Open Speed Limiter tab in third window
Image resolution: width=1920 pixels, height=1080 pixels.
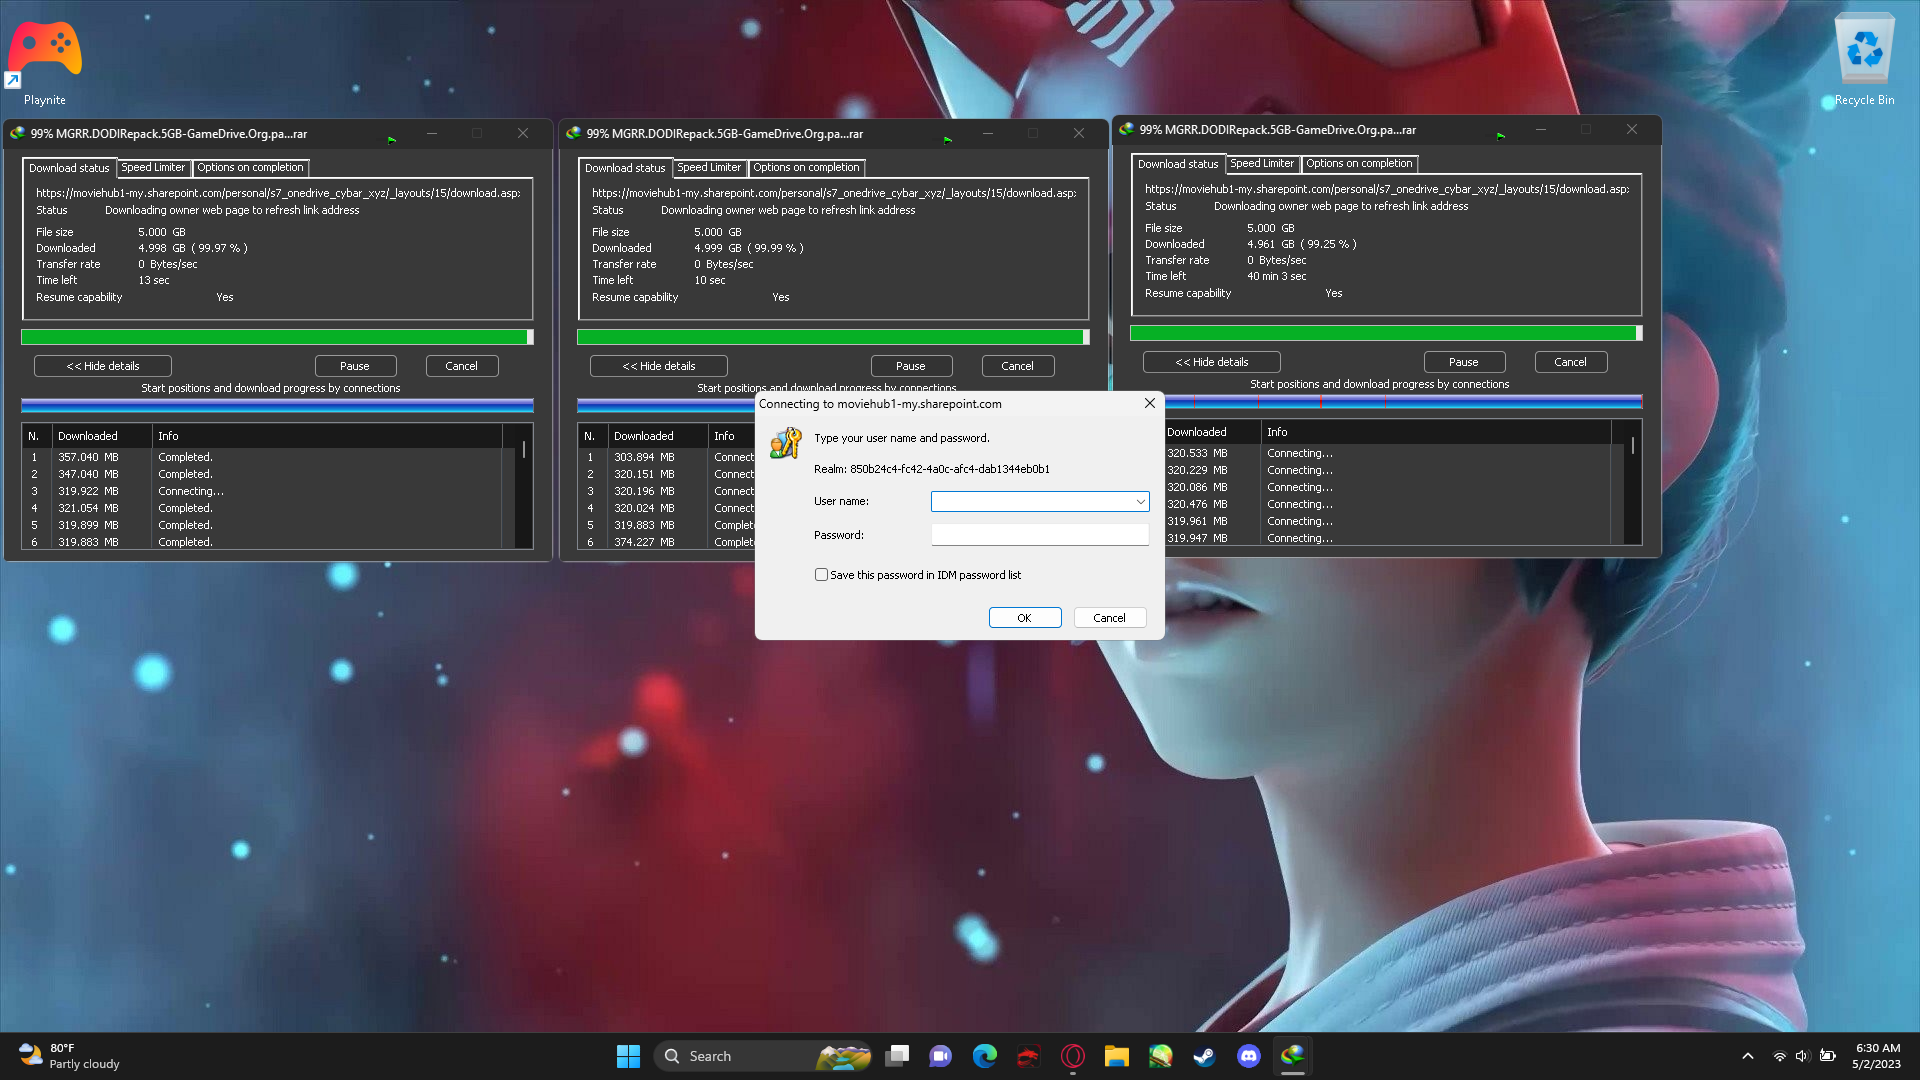pyautogui.click(x=1262, y=163)
